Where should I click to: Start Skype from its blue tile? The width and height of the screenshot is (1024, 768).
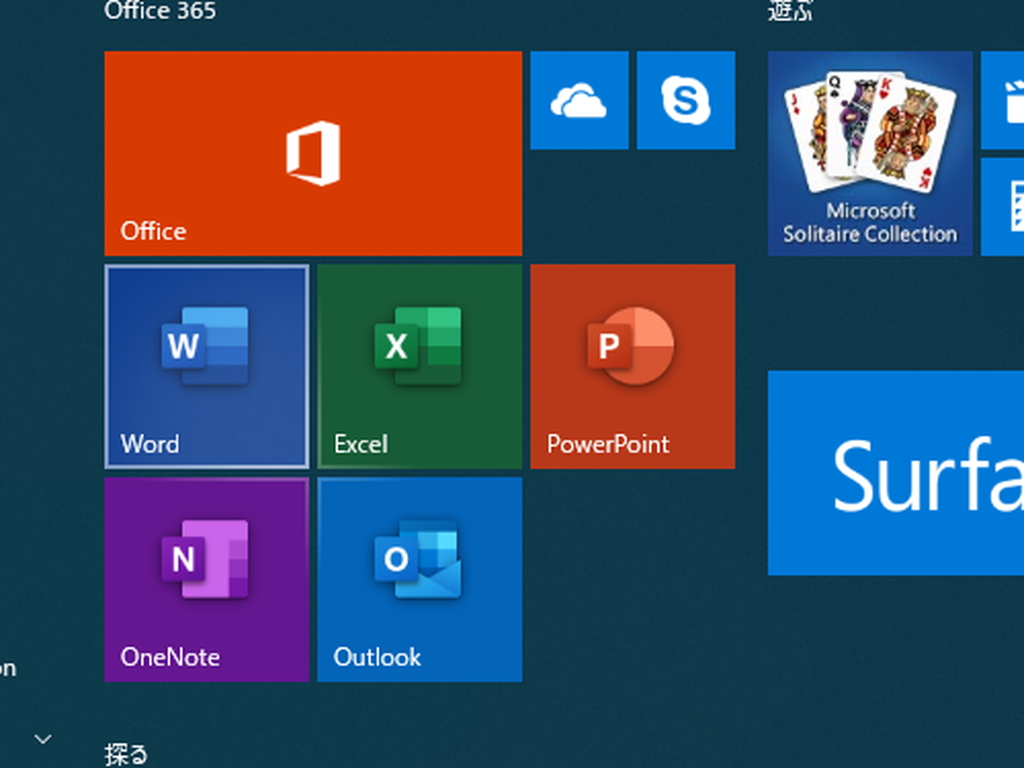[x=686, y=100]
